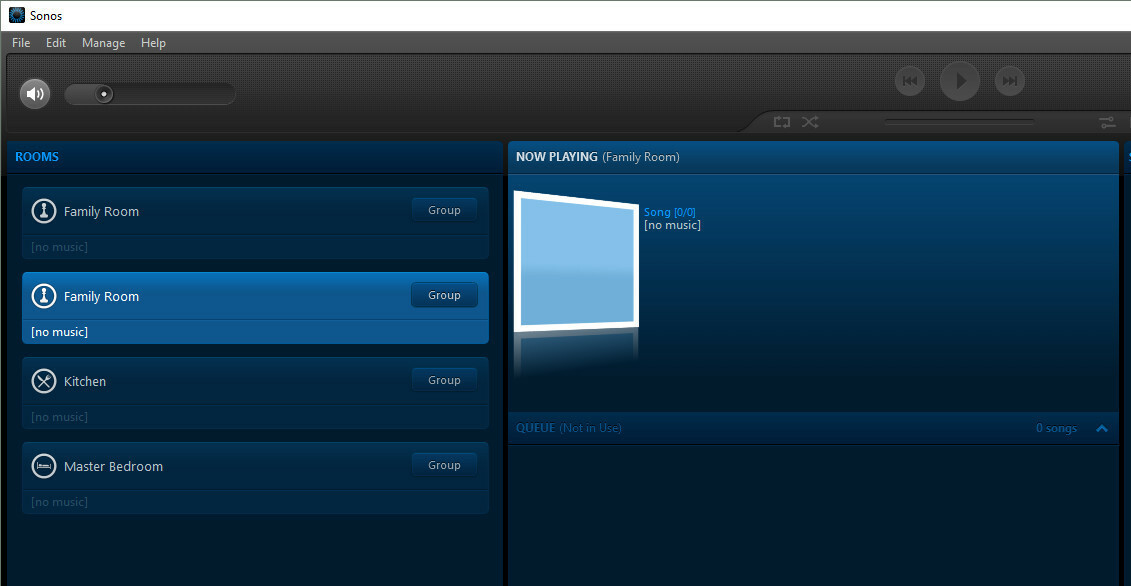
Task: Adjust the volume slider knob
Action: [x=105, y=94]
